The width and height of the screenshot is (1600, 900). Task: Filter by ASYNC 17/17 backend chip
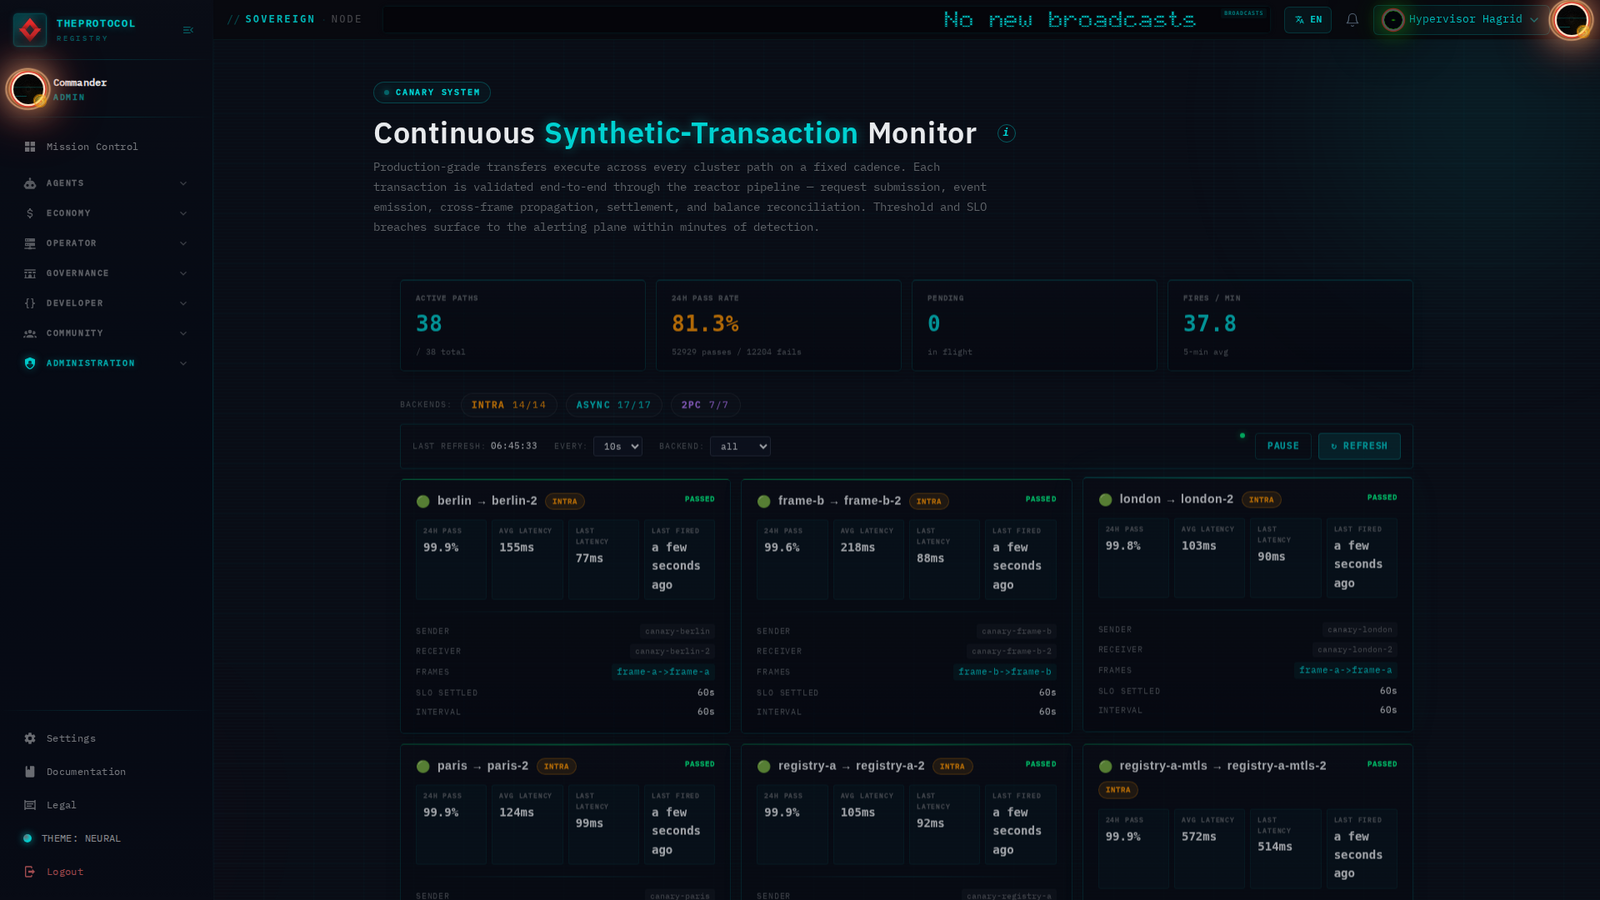613,405
